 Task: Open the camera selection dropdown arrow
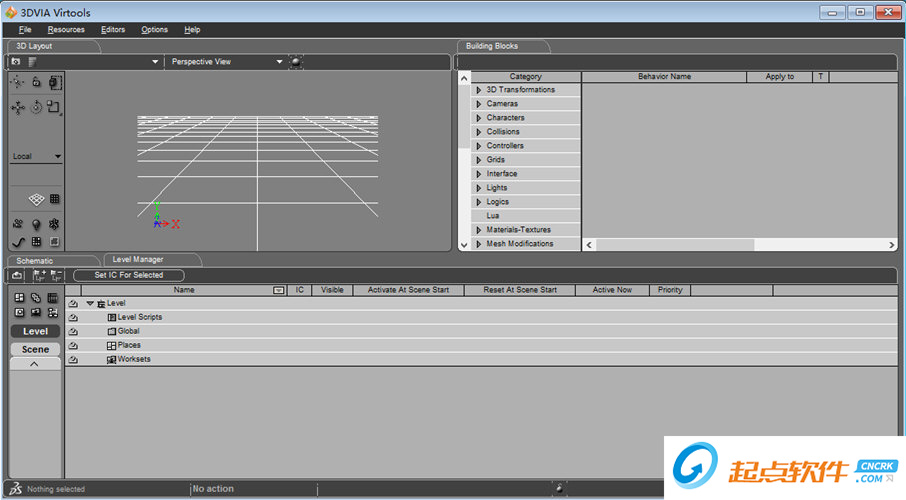click(155, 61)
